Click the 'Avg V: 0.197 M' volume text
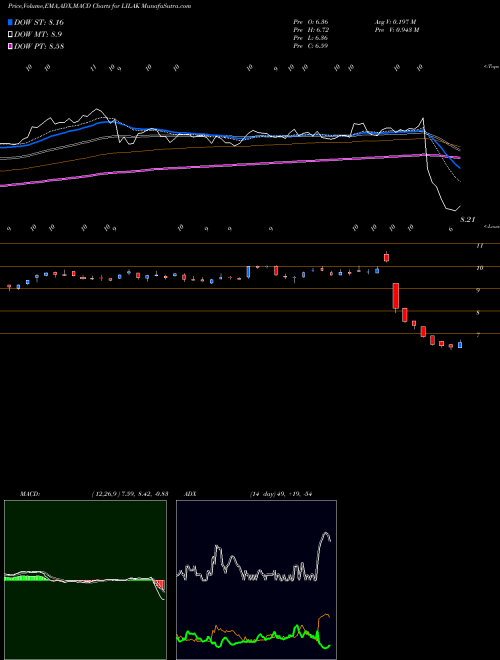 click(395, 21)
